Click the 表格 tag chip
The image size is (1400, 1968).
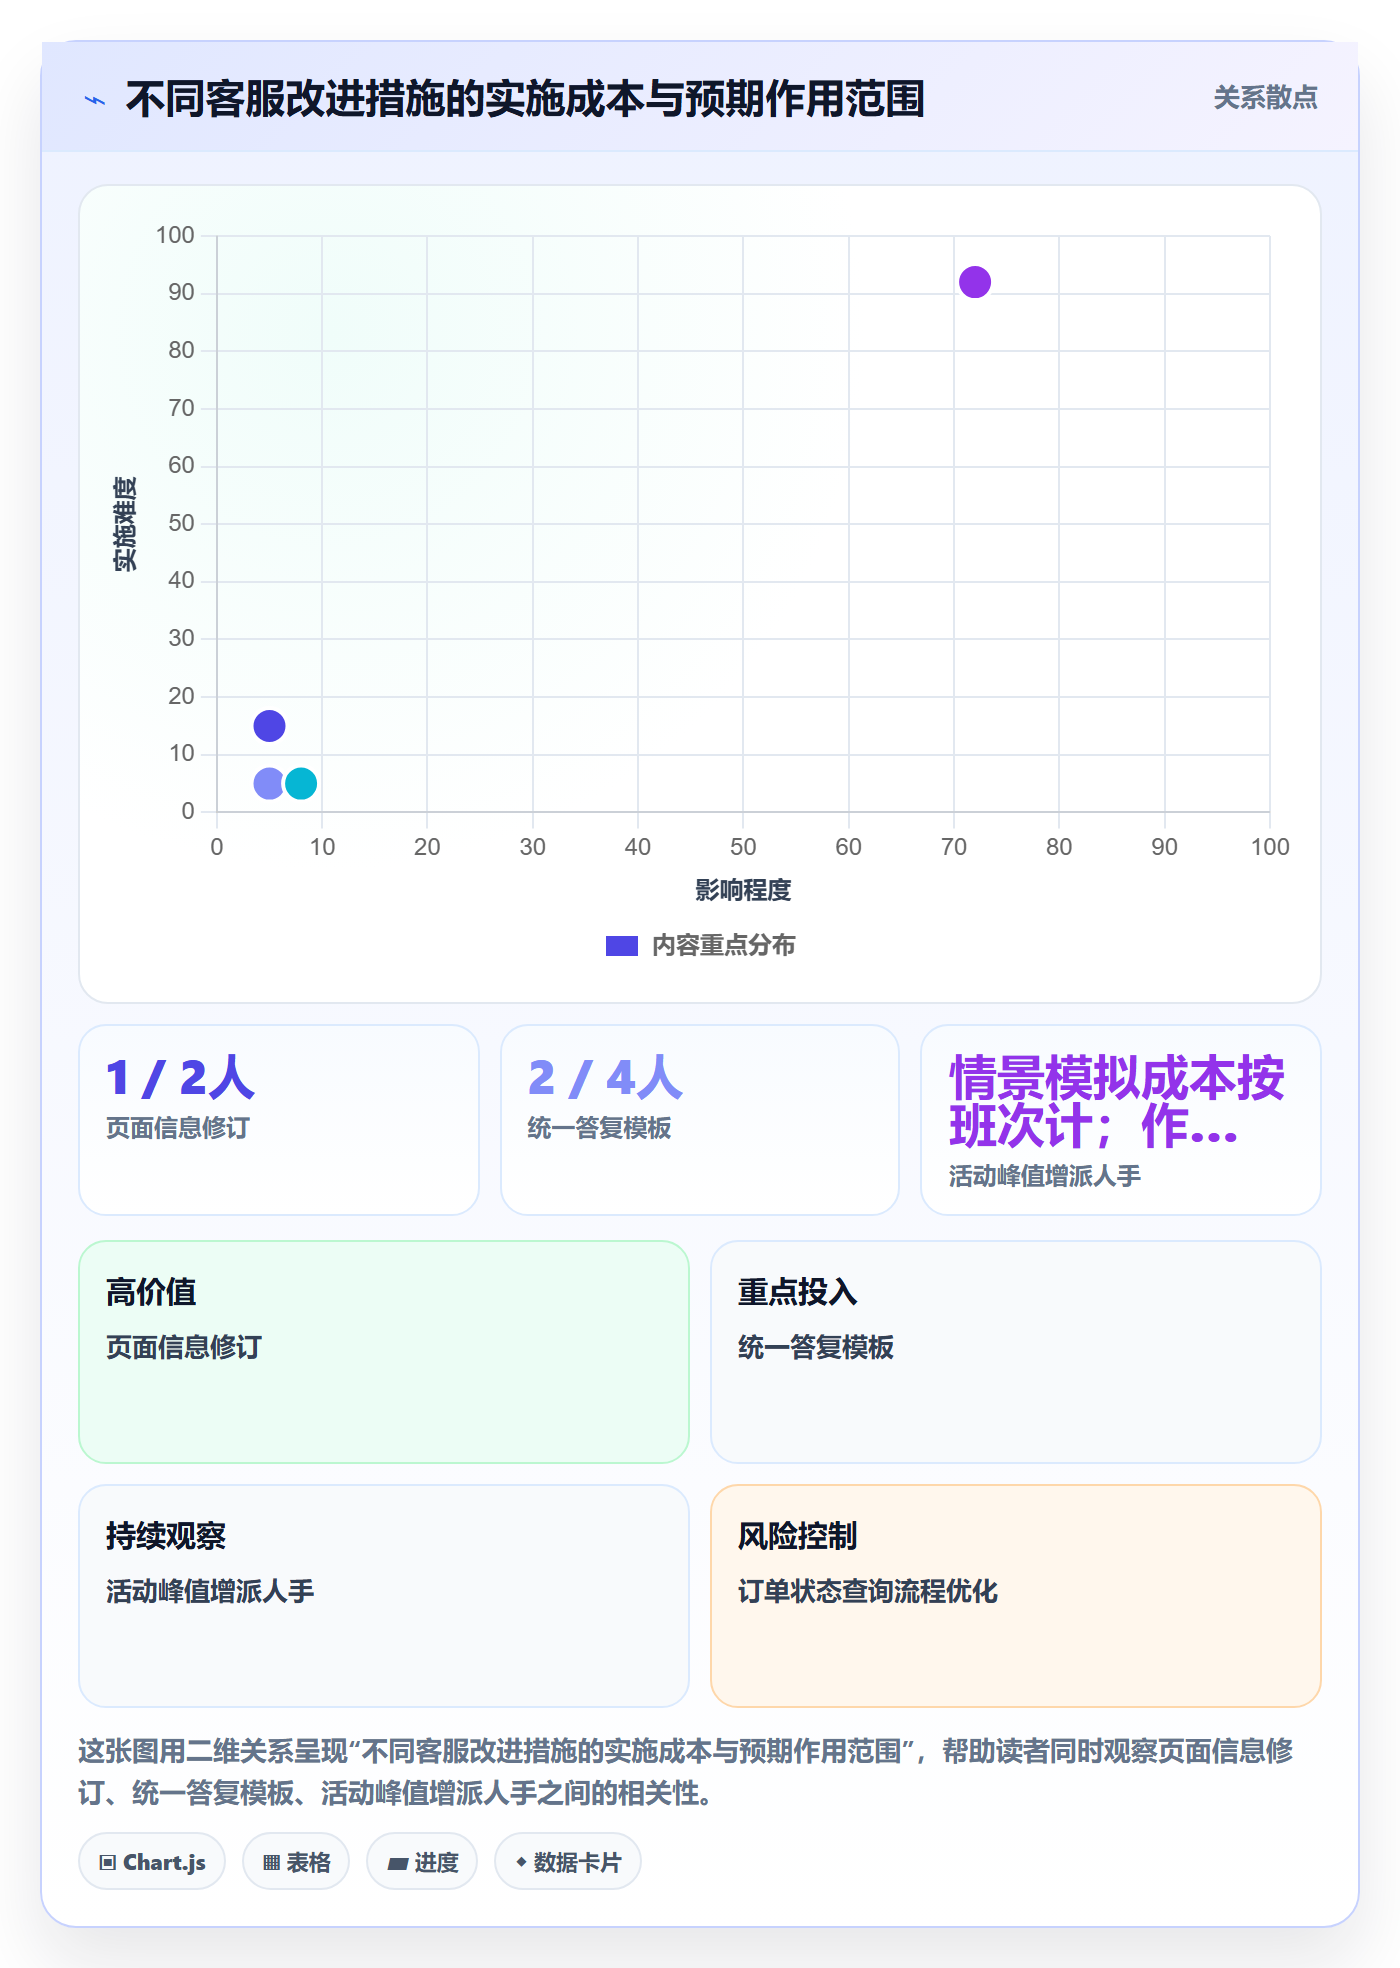[x=296, y=1862]
